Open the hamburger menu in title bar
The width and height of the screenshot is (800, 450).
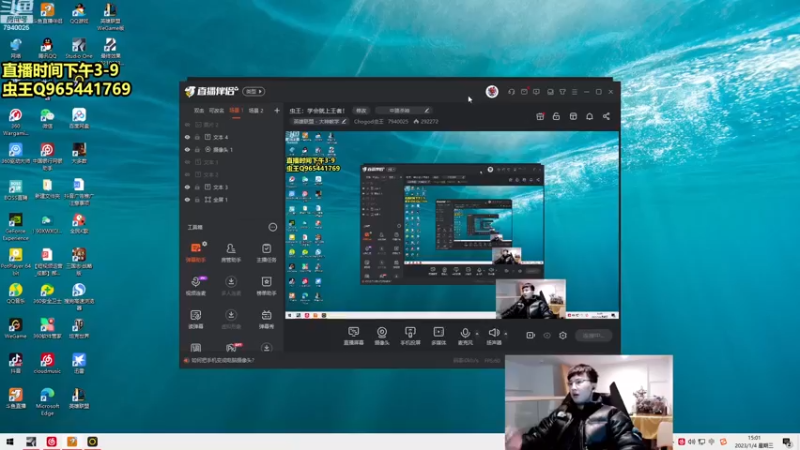574,92
